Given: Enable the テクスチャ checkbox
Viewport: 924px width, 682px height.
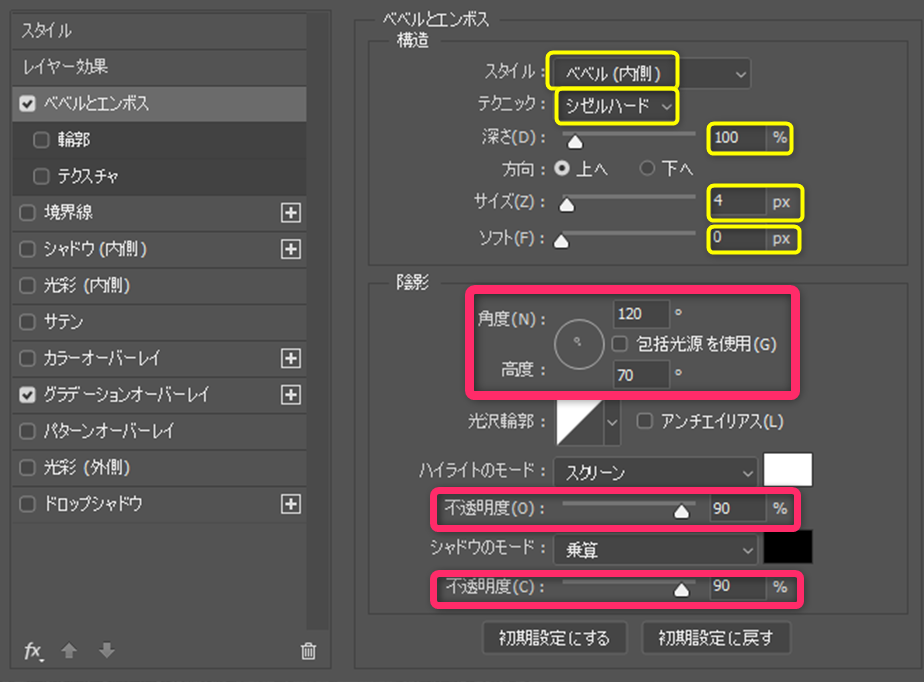Looking at the screenshot, I should click(x=41, y=177).
